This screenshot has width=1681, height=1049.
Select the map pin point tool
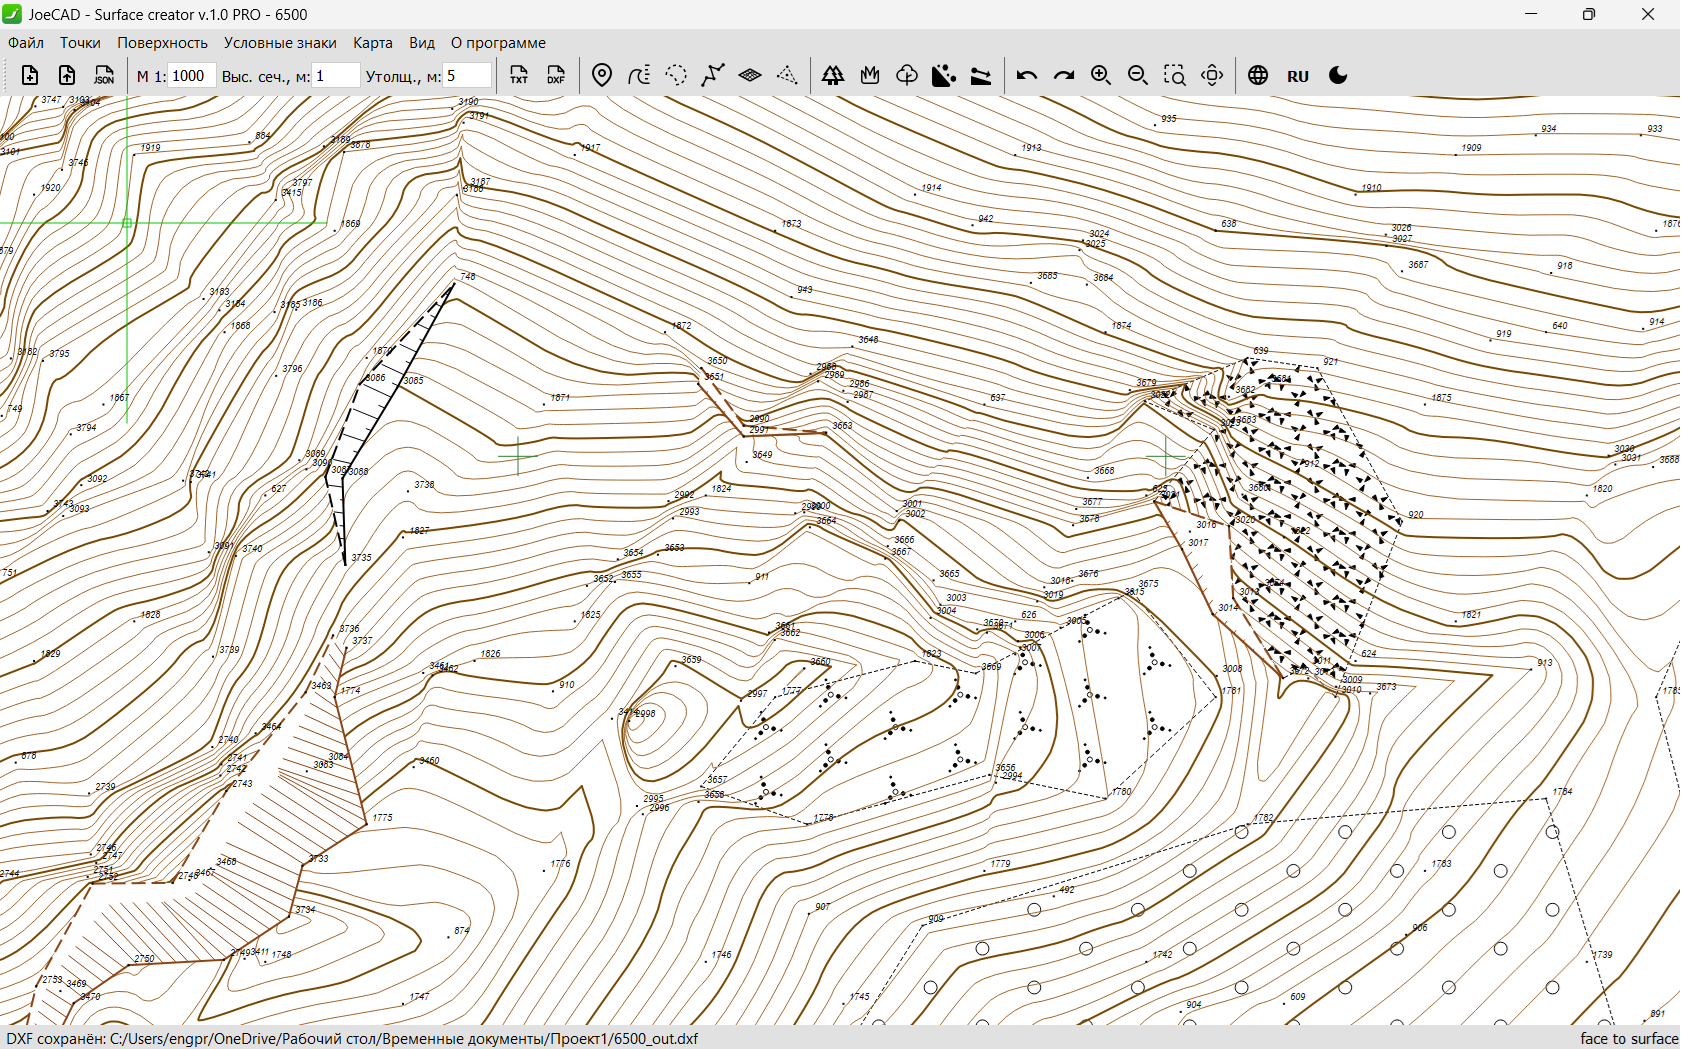(602, 76)
